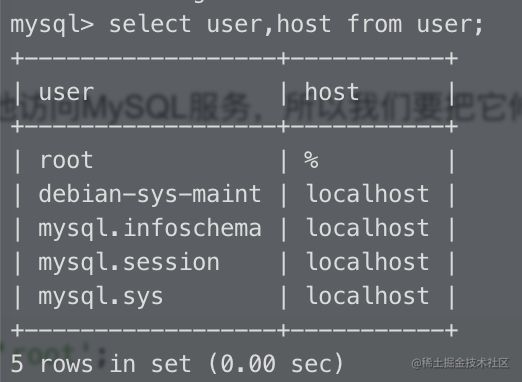Click the mysql> prompt text
522x382 pixels.
52,26
